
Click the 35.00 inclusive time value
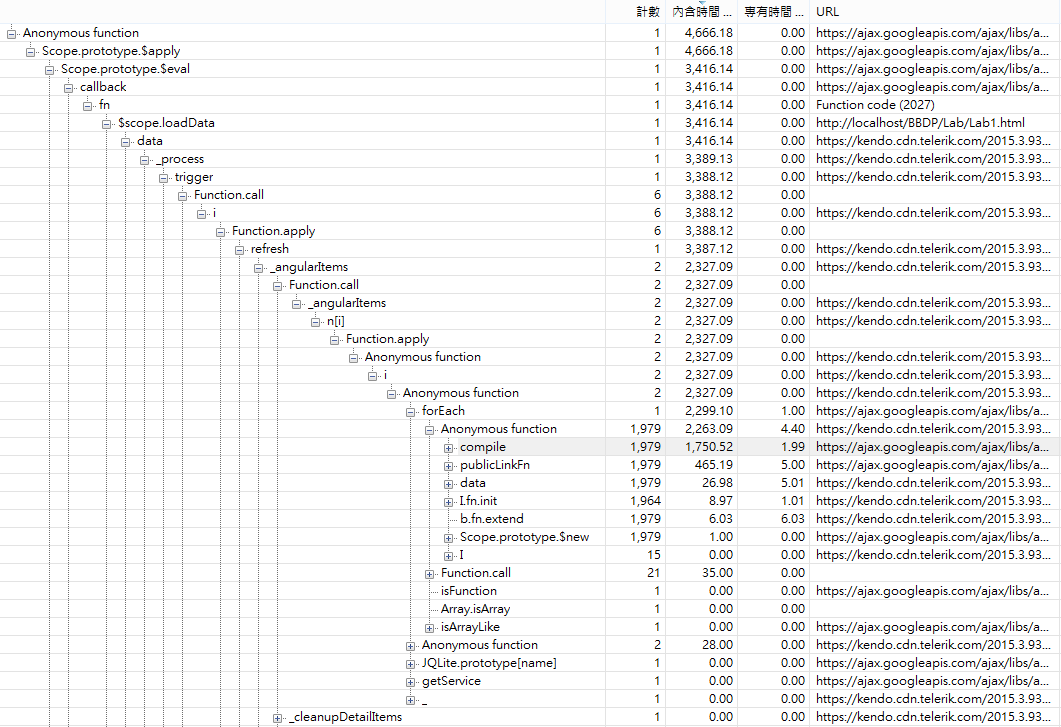point(717,573)
